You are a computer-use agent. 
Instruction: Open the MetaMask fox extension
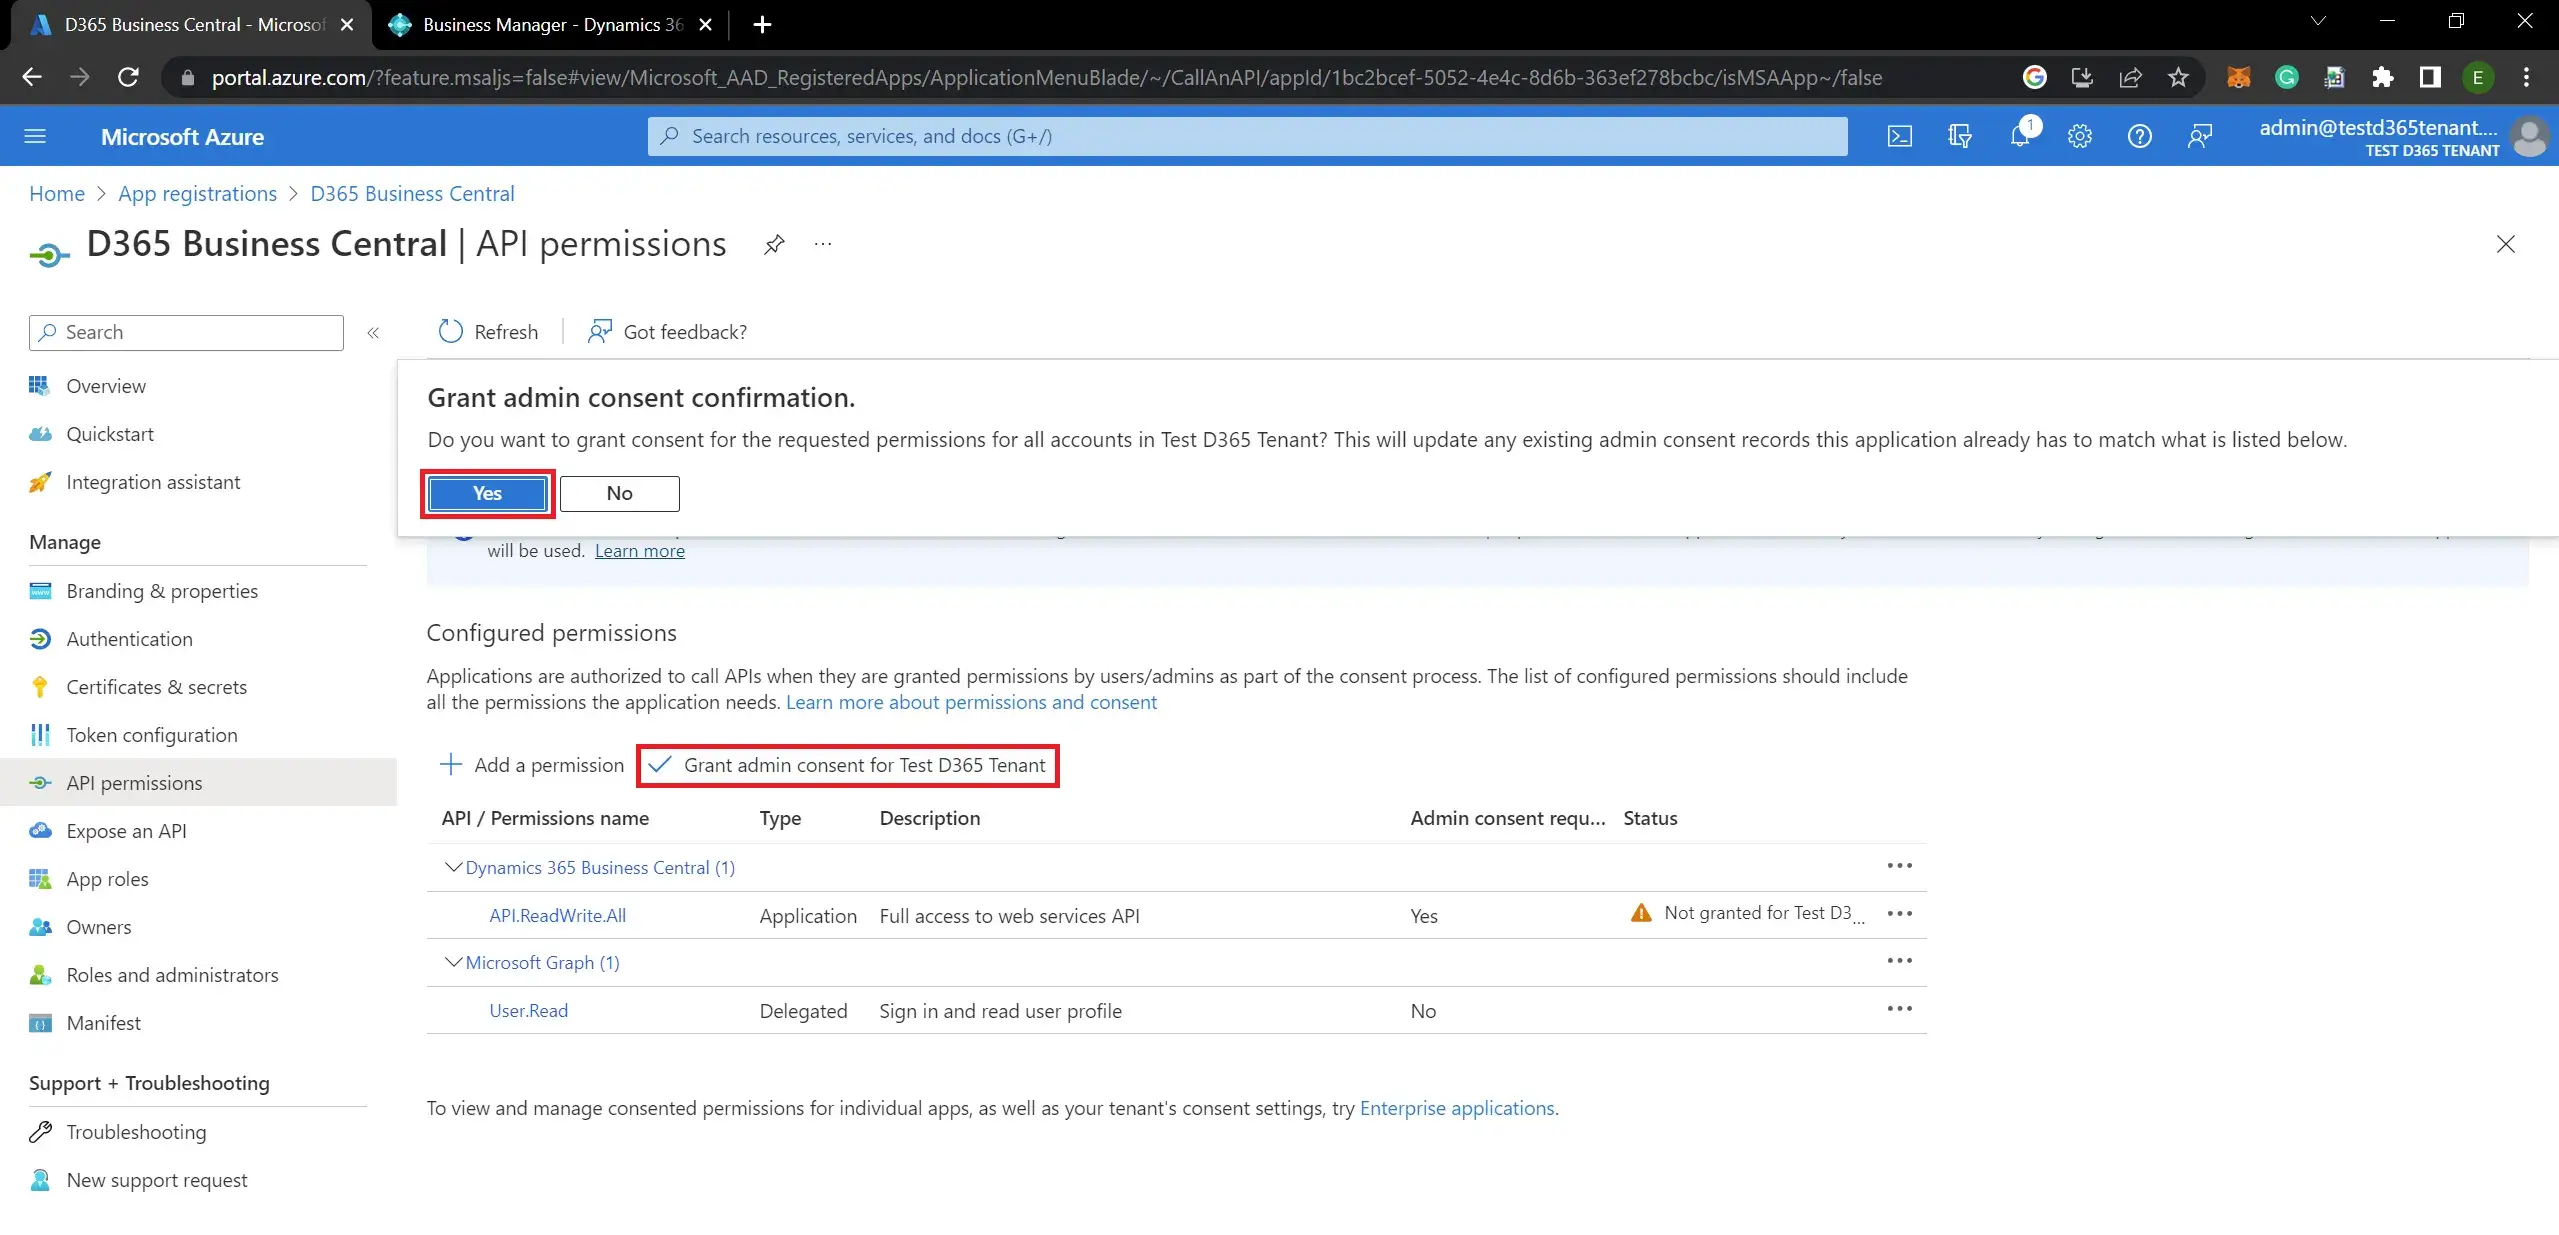point(2238,77)
